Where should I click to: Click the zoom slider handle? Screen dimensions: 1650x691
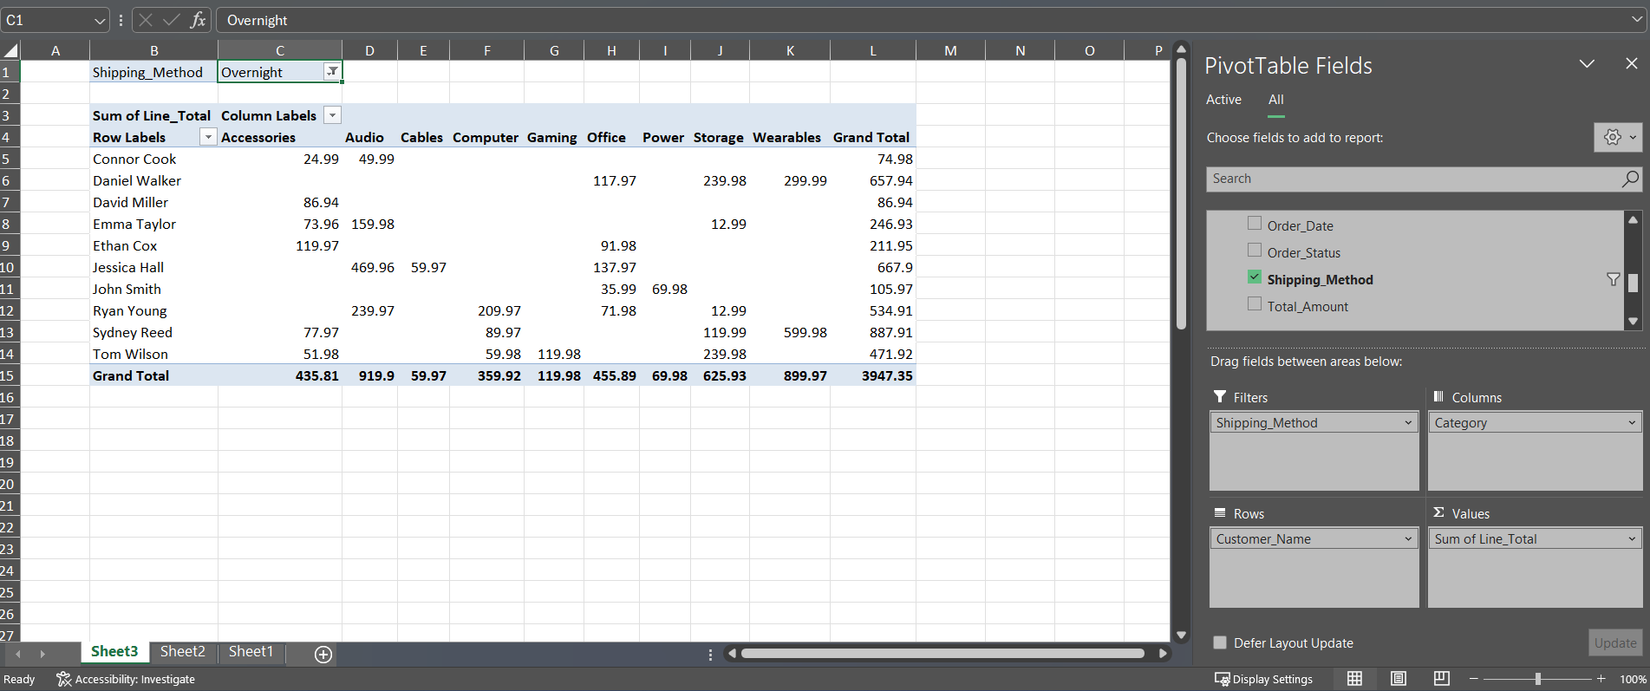point(1538,679)
